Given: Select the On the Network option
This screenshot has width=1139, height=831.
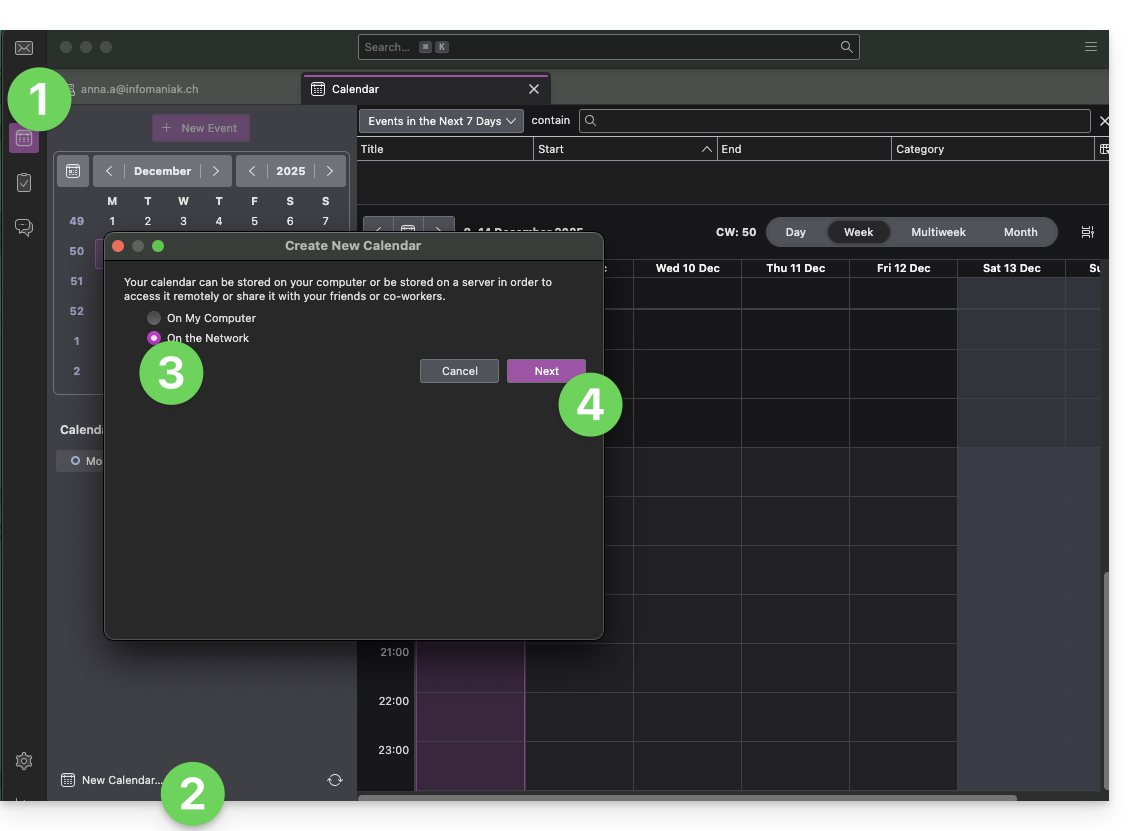Looking at the screenshot, I should pos(154,338).
